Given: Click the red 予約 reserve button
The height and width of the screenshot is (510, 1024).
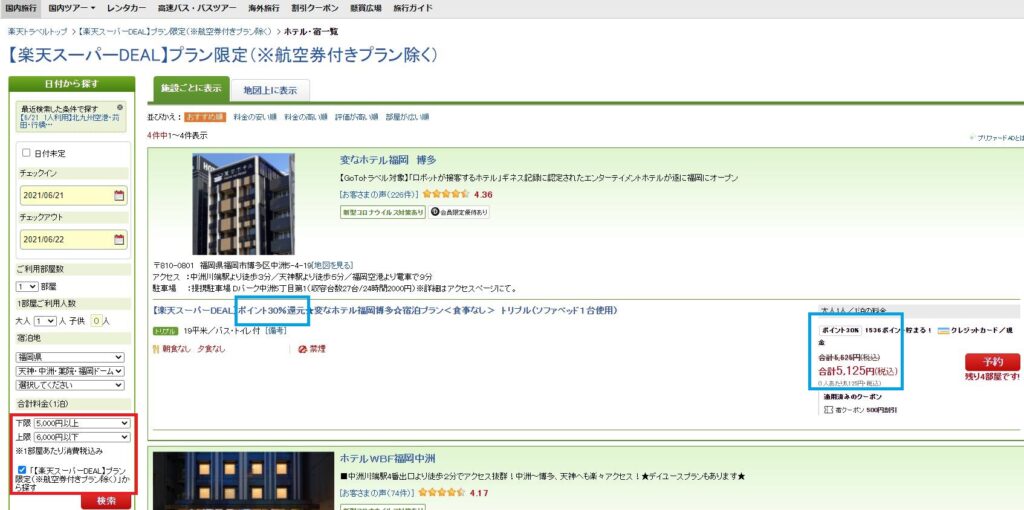Looking at the screenshot, I should pos(992,362).
